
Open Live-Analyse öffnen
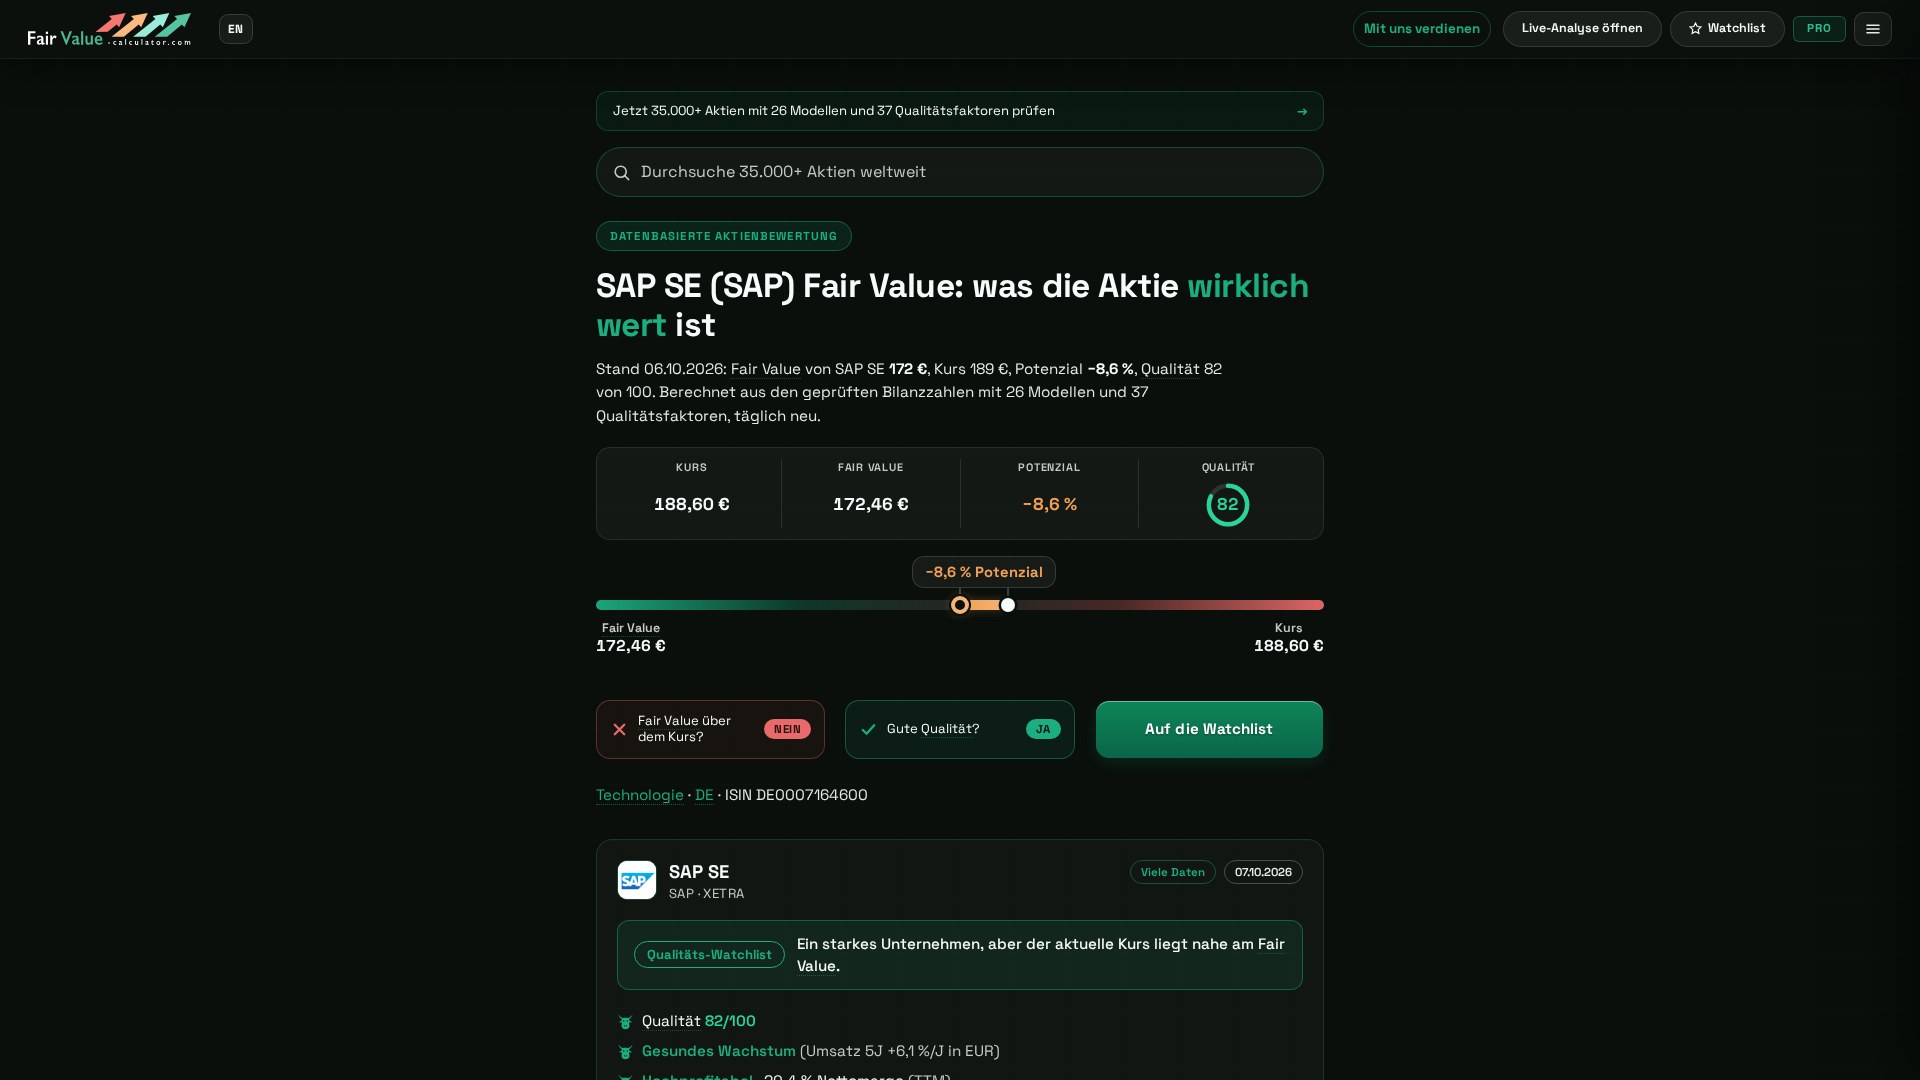click(1582, 29)
